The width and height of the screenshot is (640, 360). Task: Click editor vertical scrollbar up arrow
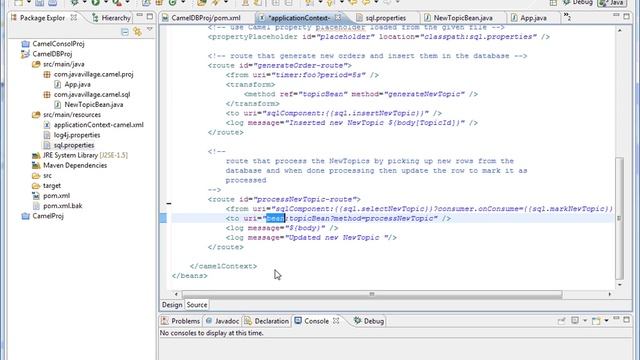pos(620,31)
